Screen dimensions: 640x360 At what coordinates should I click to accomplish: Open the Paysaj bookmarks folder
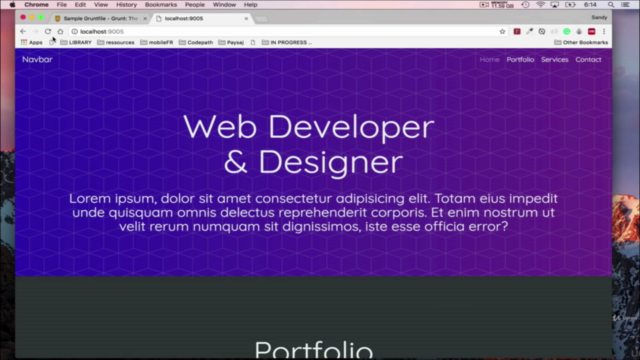tap(231, 42)
